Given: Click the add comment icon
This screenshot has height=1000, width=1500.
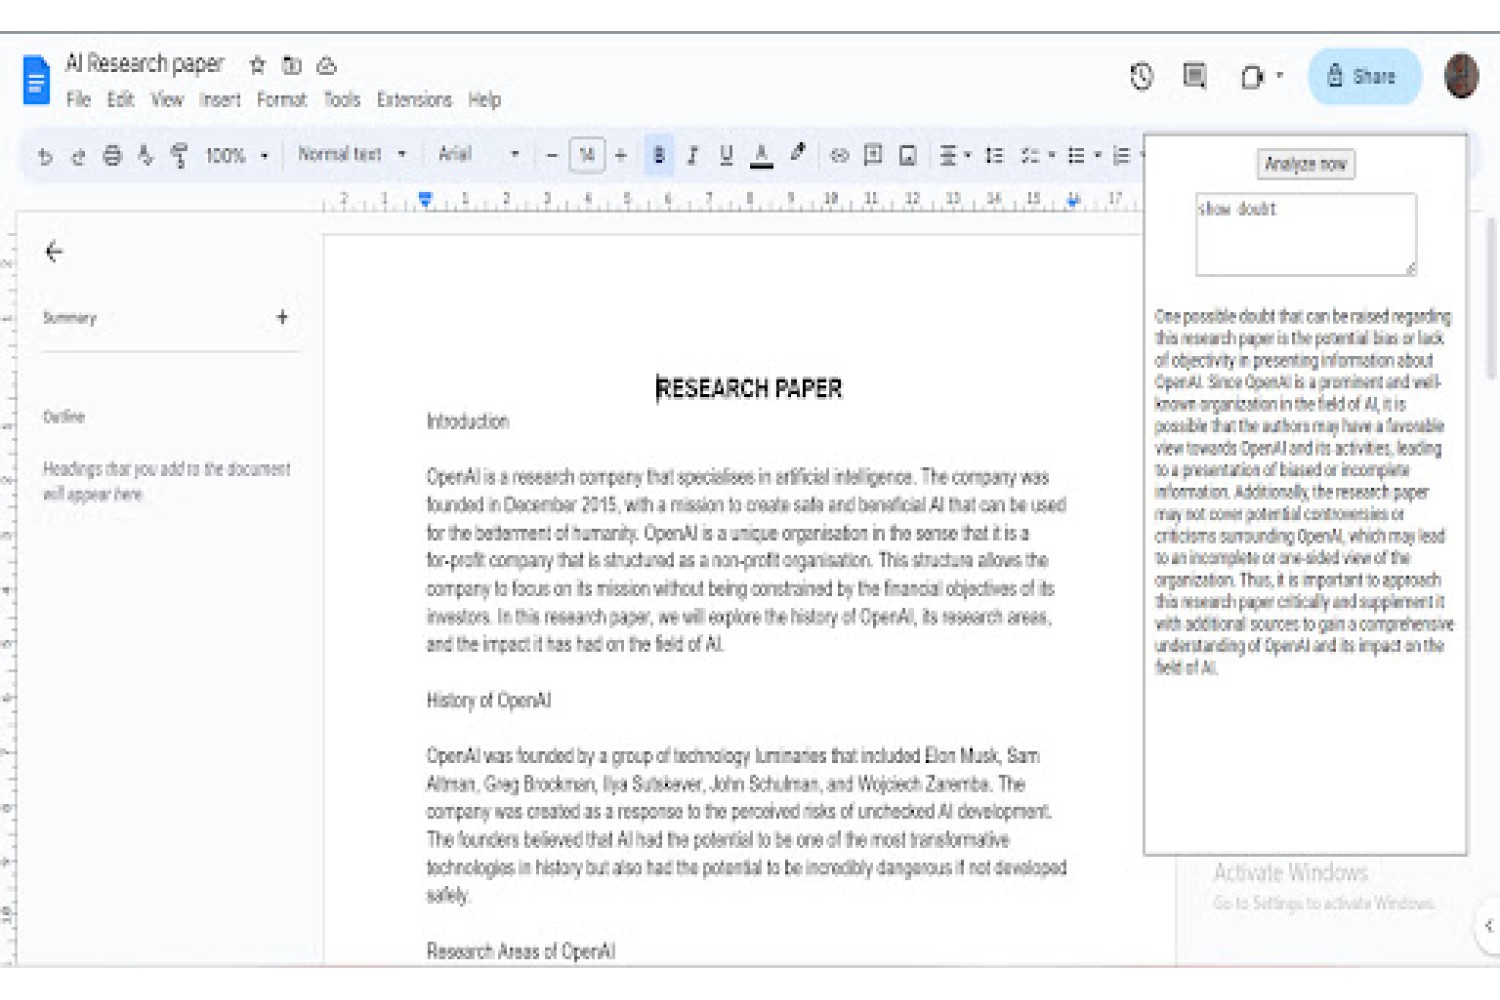Looking at the screenshot, I should [x=873, y=155].
